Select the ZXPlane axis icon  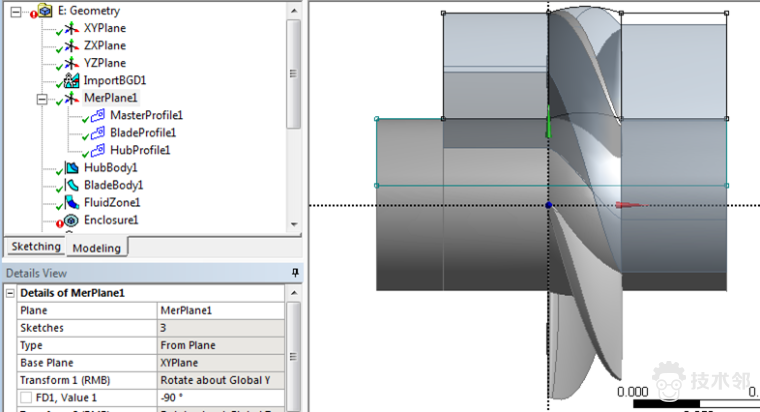[x=71, y=46]
